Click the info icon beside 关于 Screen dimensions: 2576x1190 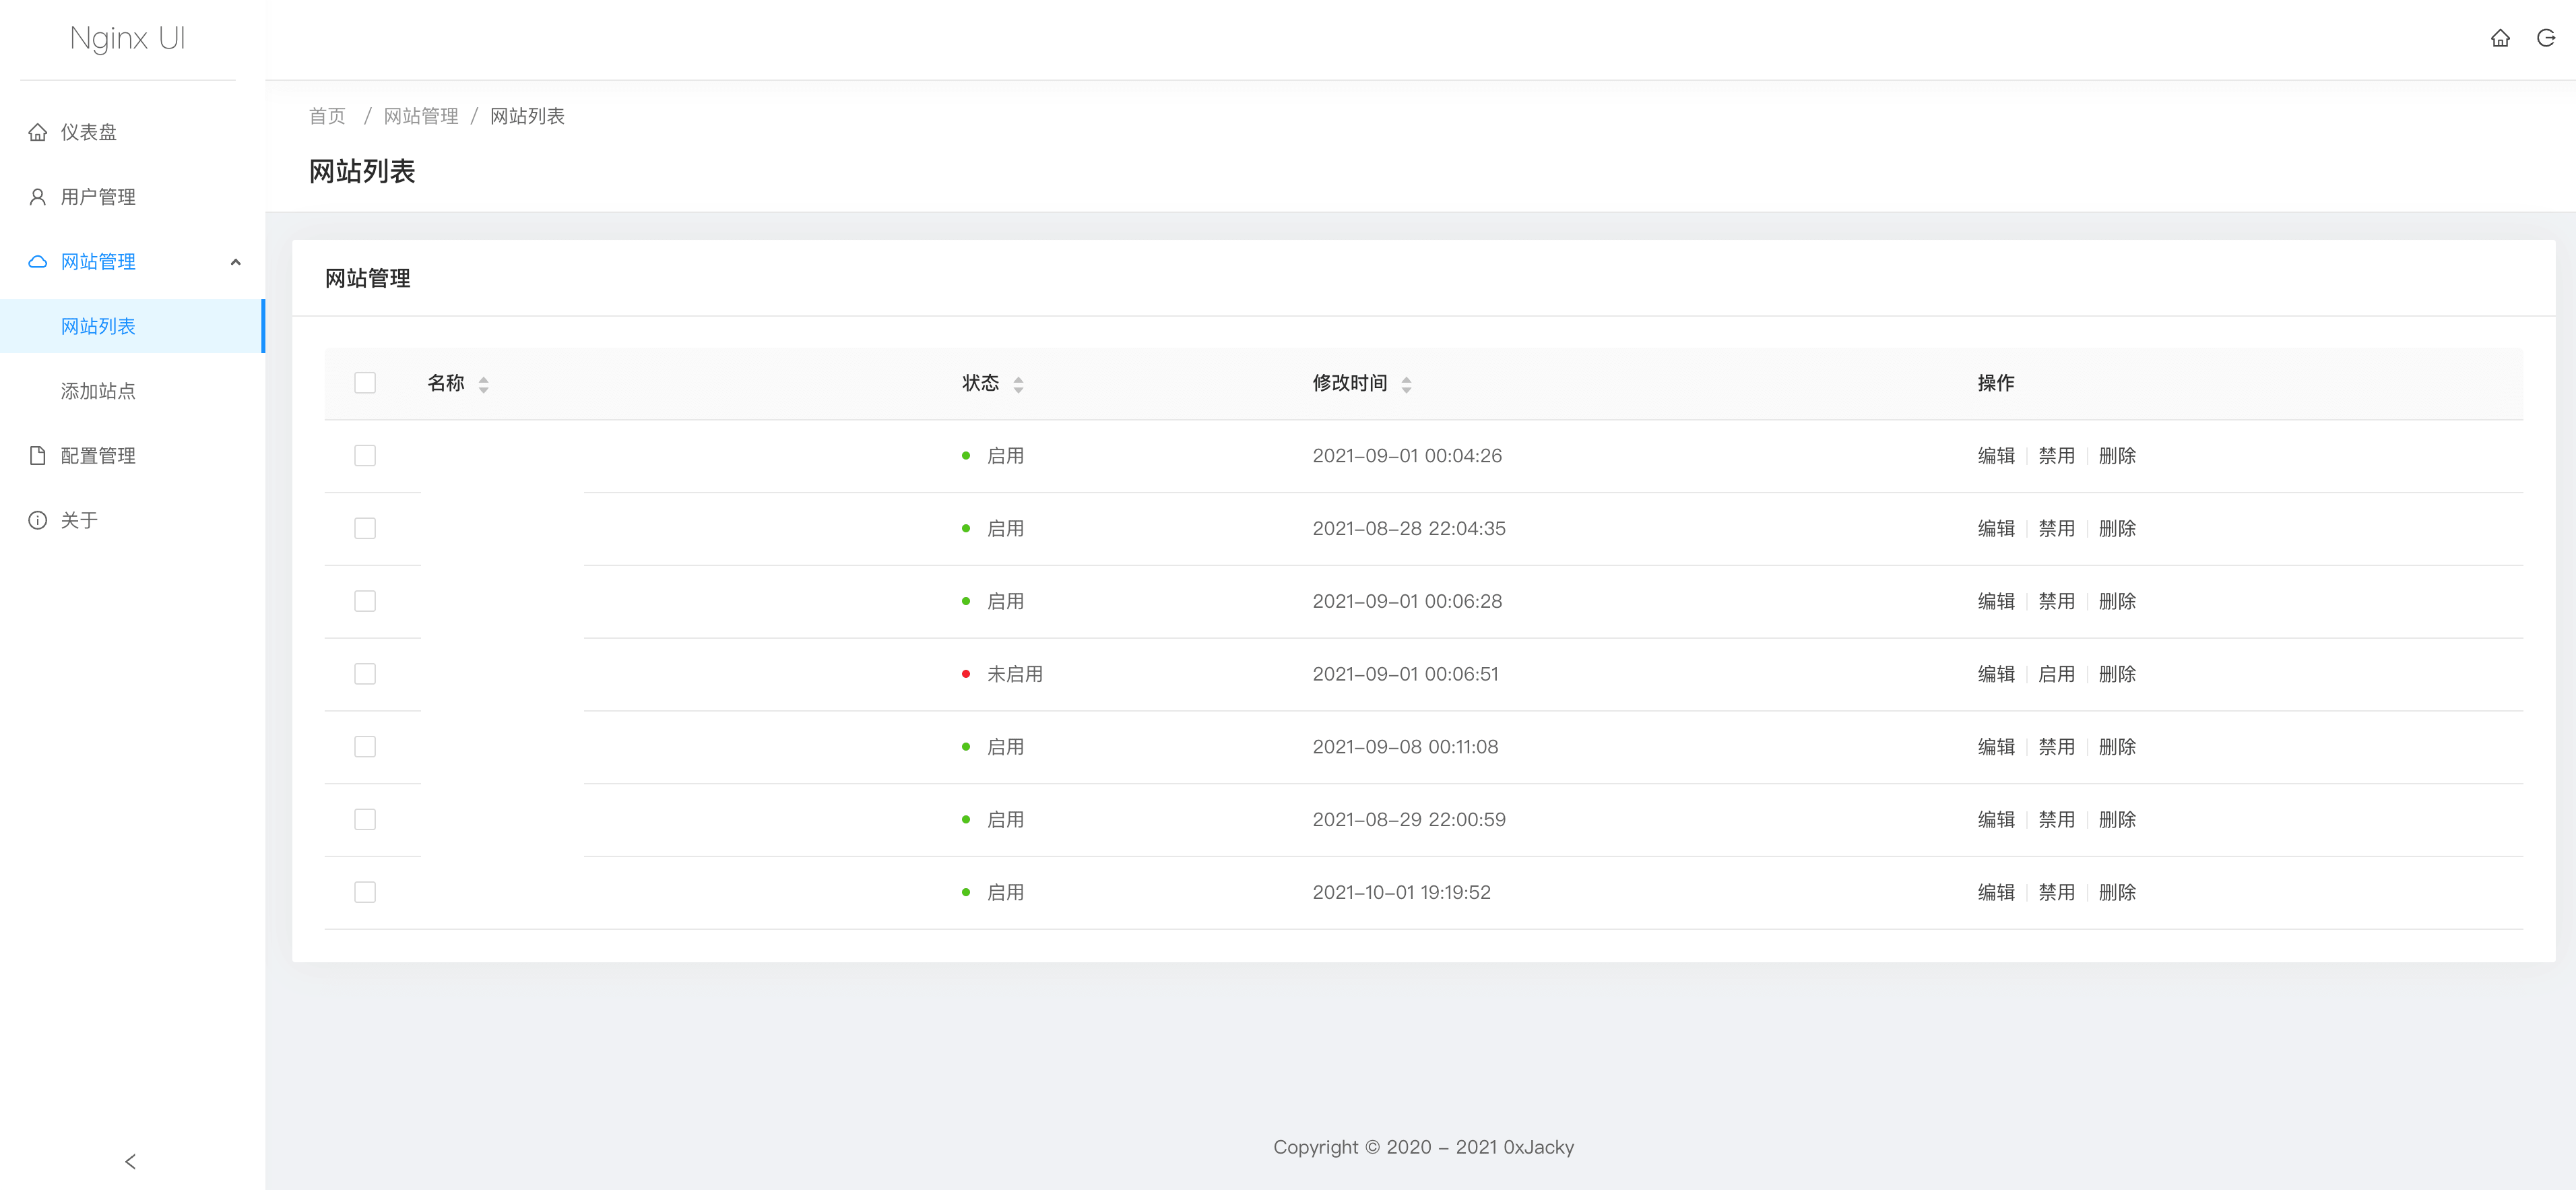point(38,520)
